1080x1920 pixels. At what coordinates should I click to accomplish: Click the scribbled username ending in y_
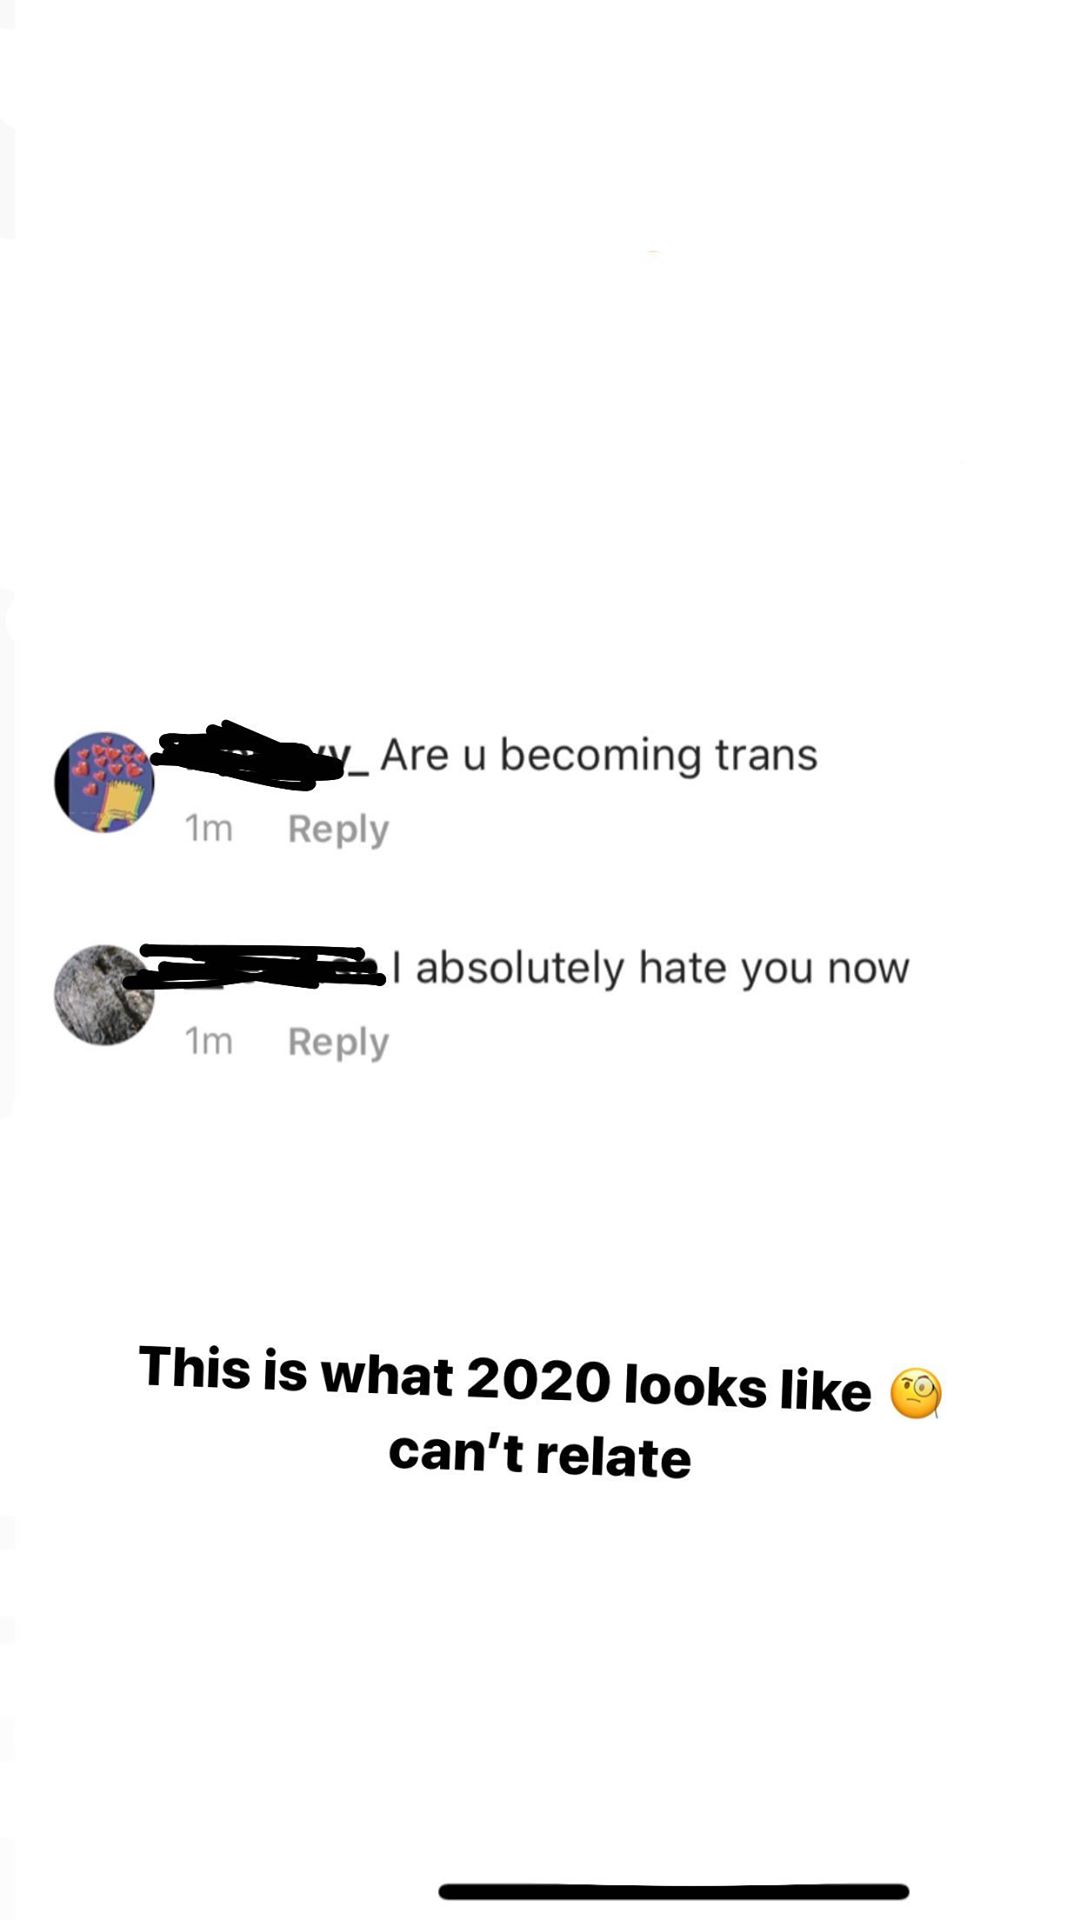click(262, 755)
